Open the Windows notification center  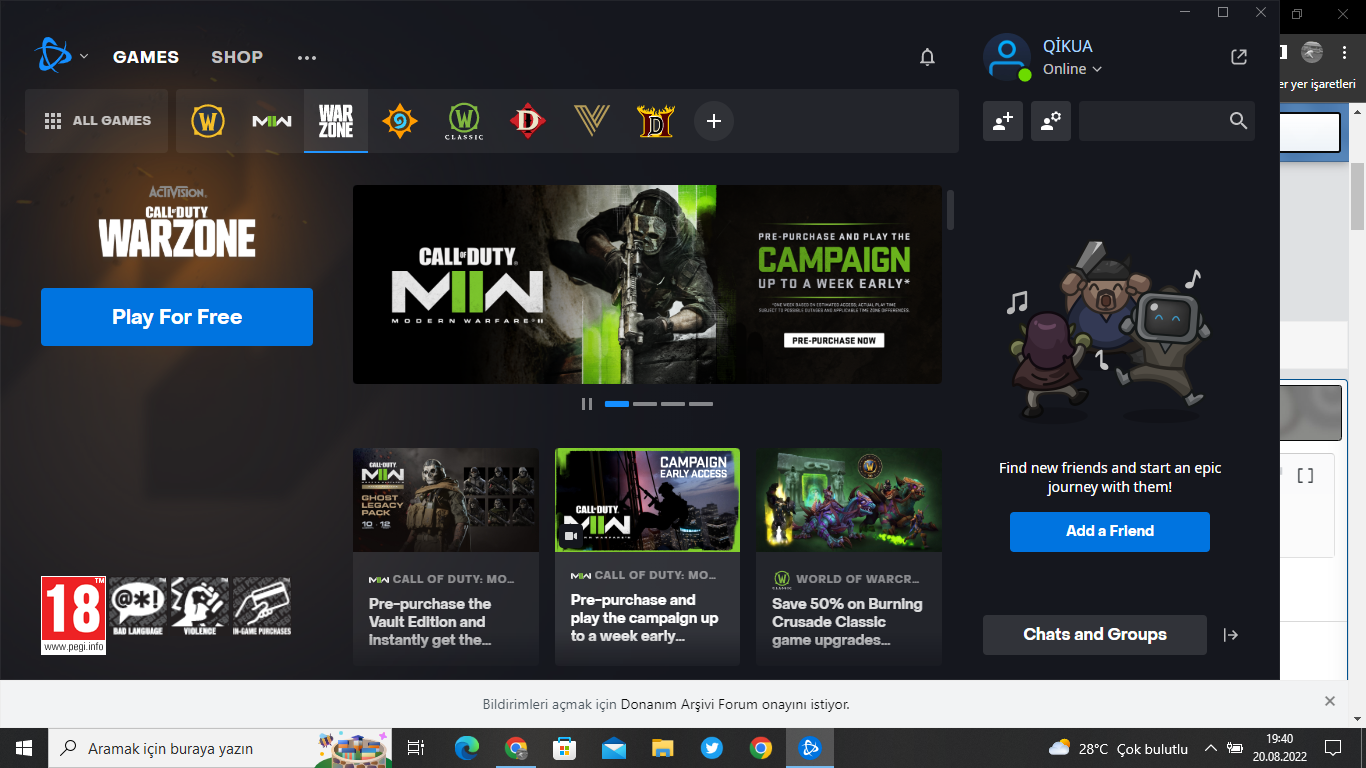[x=1333, y=748]
